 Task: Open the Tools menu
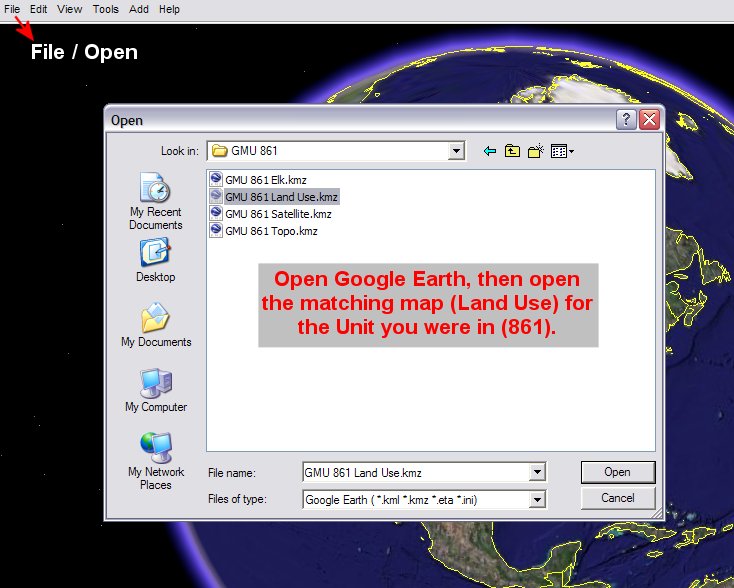coord(105,9)
